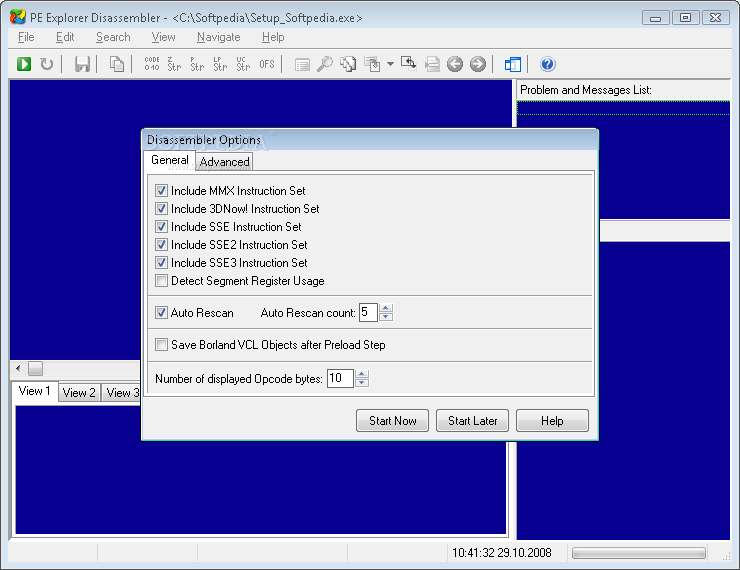This screenshot has height=570, width=740.
Task: Click the Save floppy disk icon
Action: click(x=82, y=64)
